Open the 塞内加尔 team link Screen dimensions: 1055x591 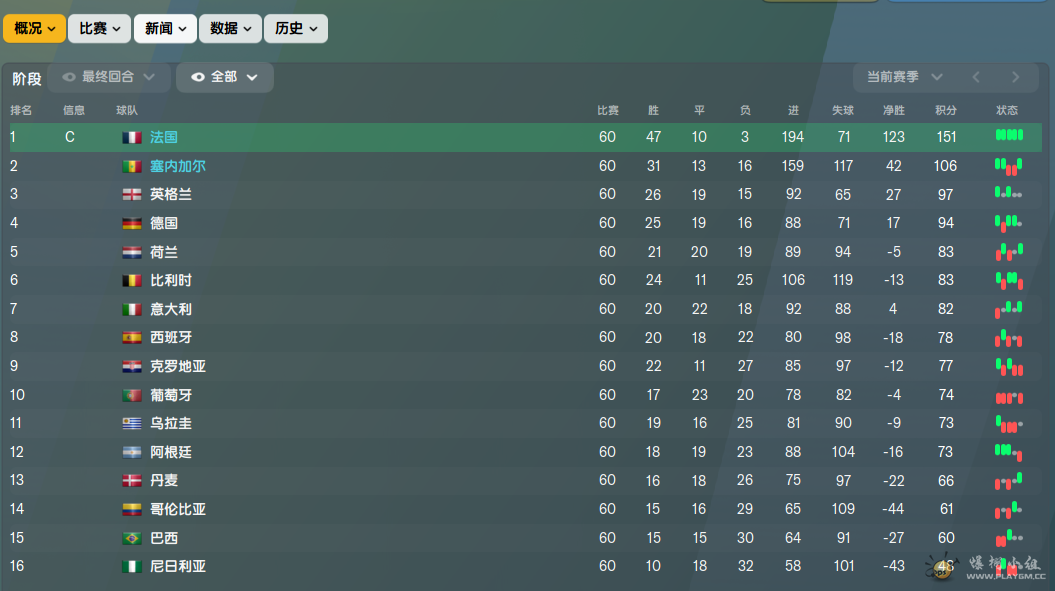point(178,166)
